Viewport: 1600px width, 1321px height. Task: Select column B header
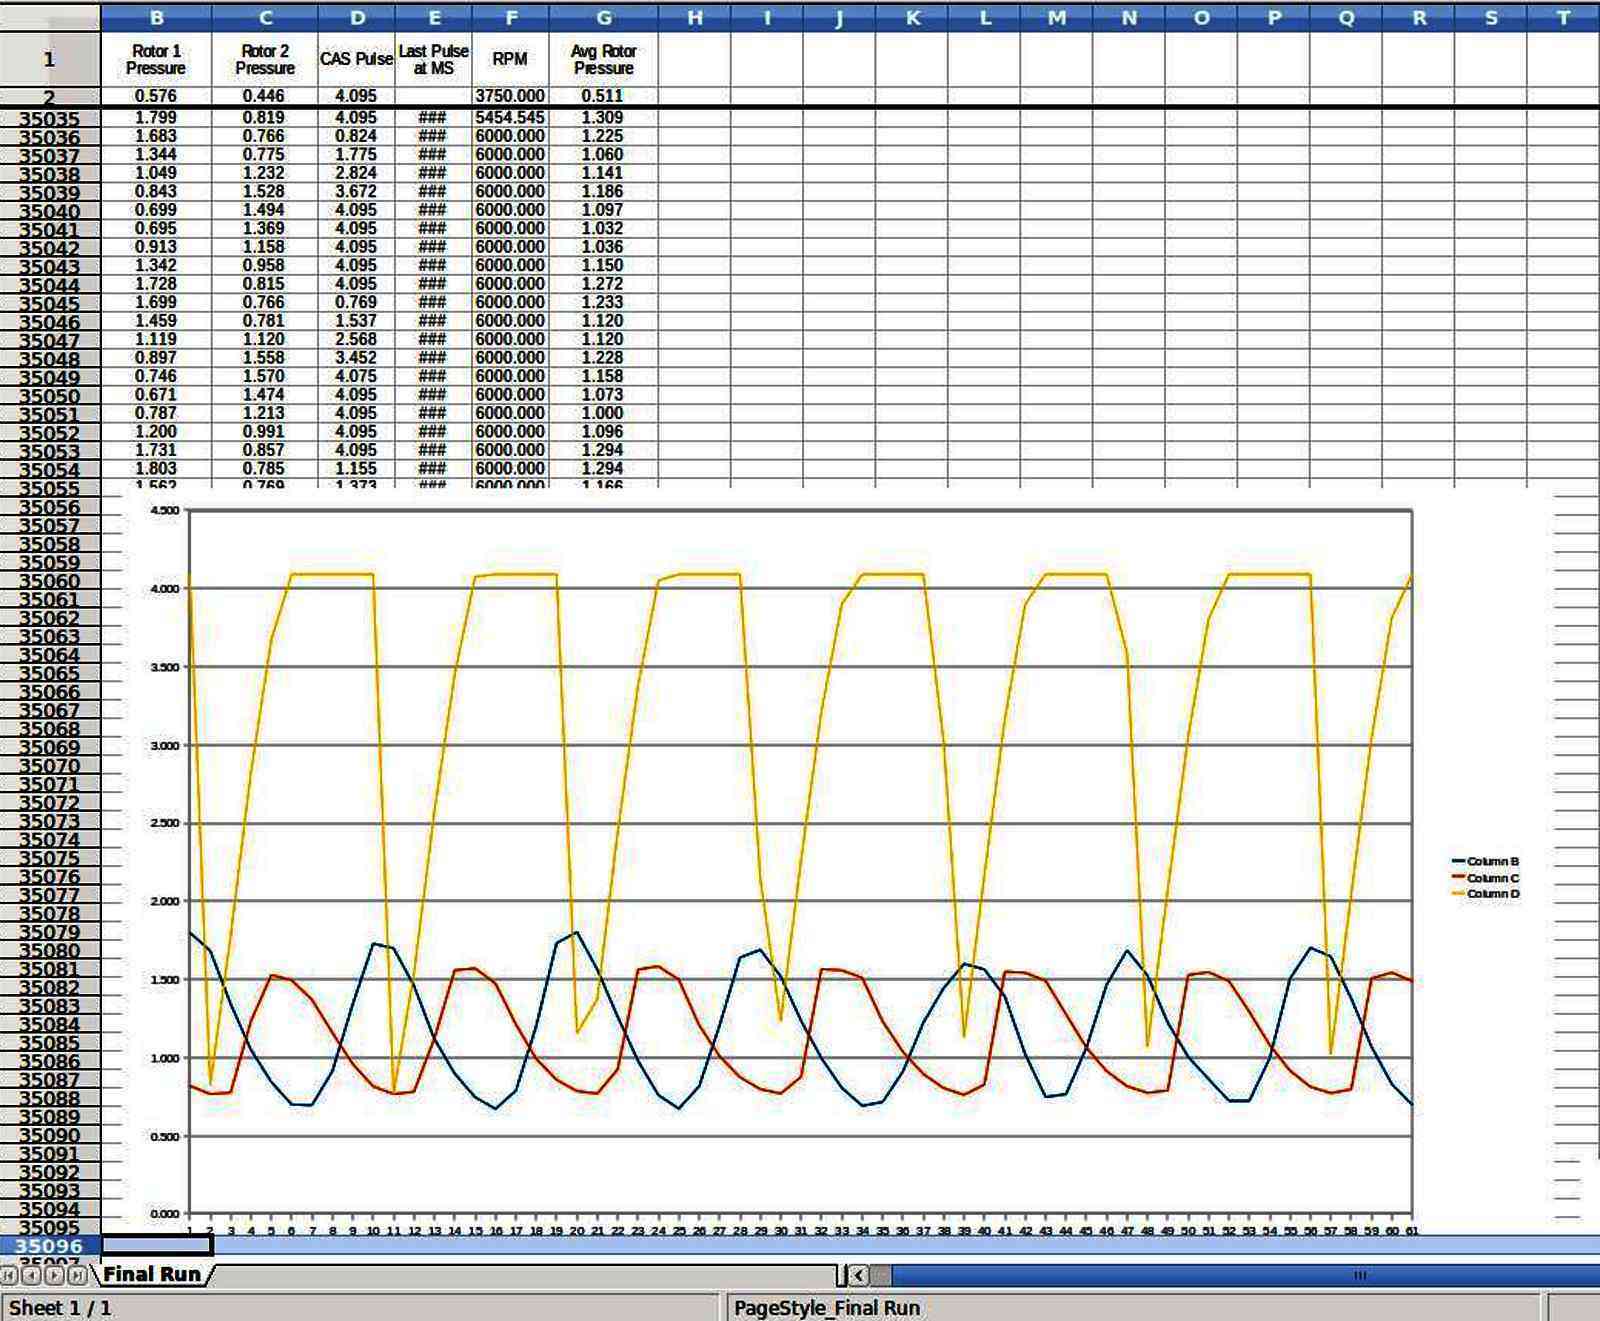pyautogui.click(x=156, y=17)
